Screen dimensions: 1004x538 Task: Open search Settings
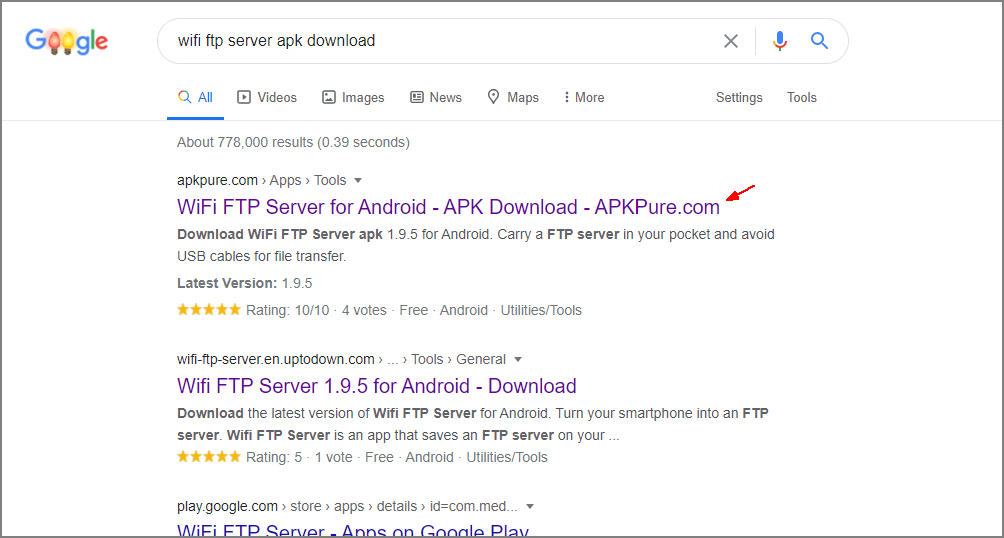pos(739,97)
